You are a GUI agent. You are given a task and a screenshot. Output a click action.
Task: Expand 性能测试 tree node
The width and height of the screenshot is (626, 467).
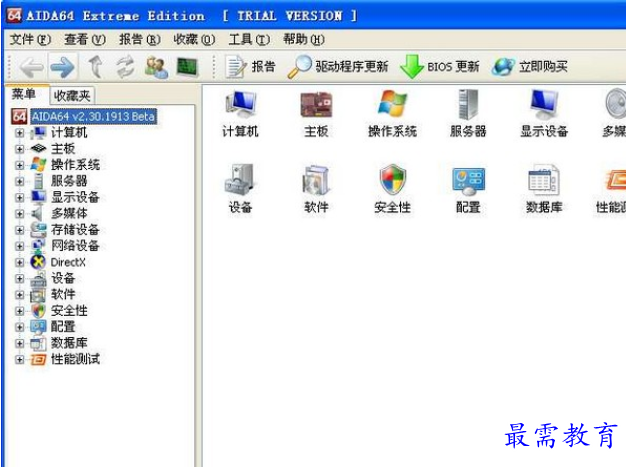click(x=19, y=359)
